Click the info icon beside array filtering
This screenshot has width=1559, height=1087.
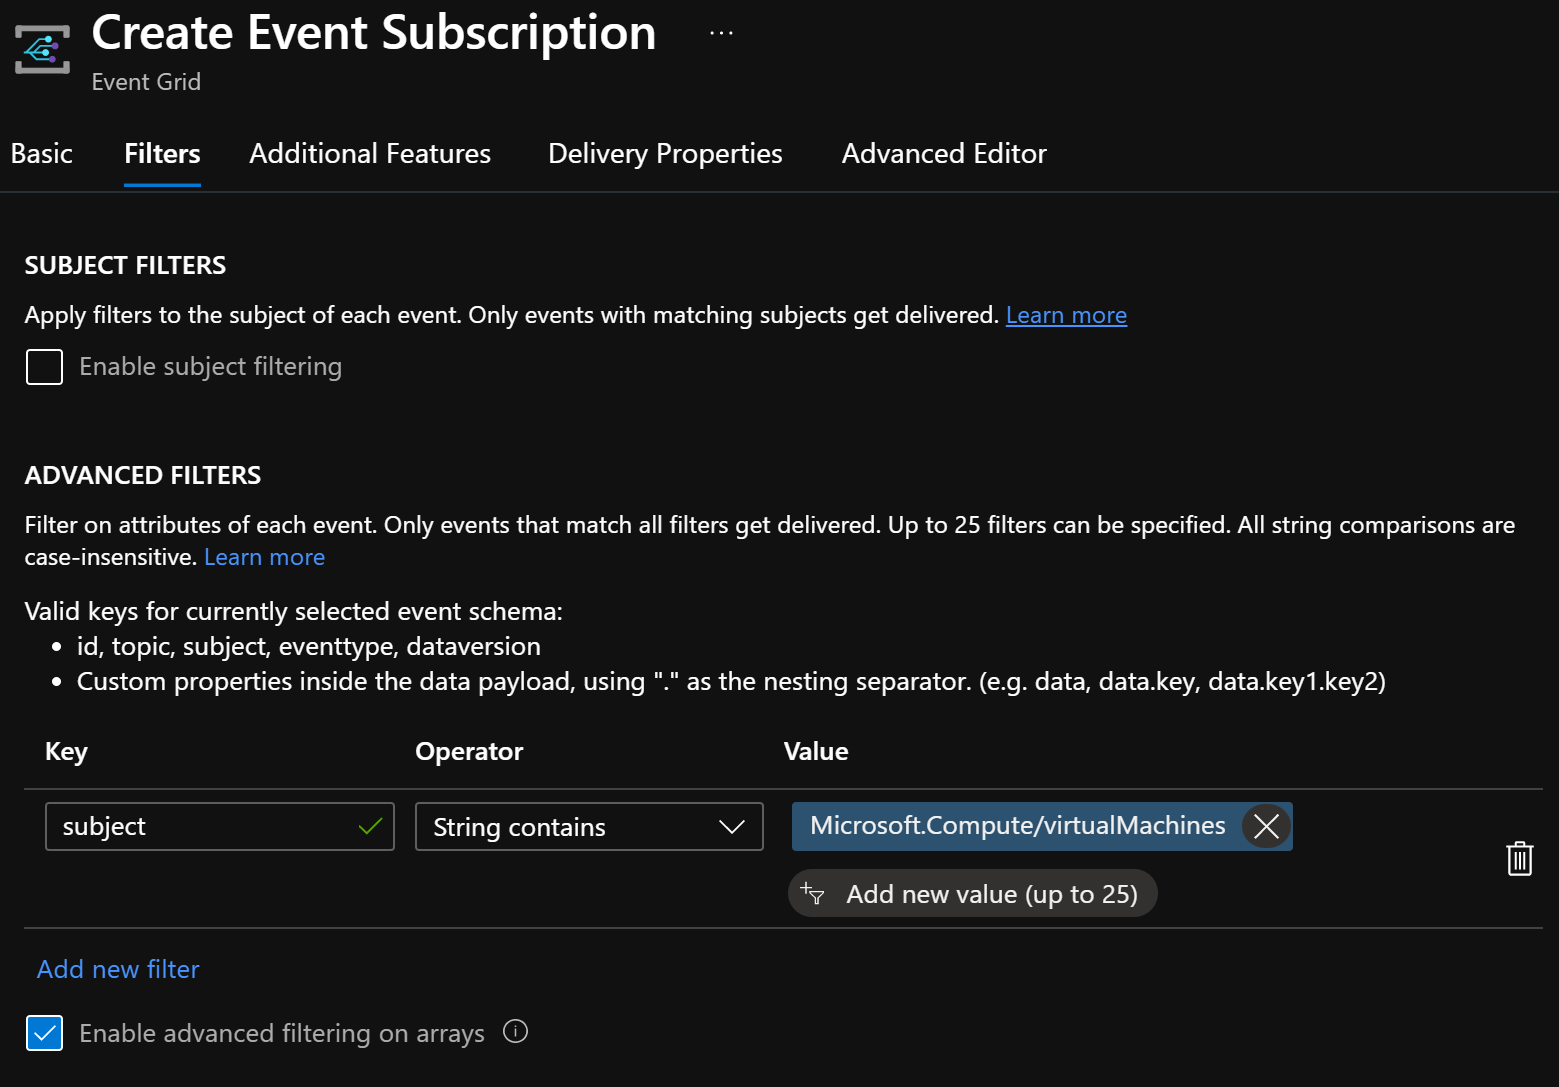point(515,1031)
